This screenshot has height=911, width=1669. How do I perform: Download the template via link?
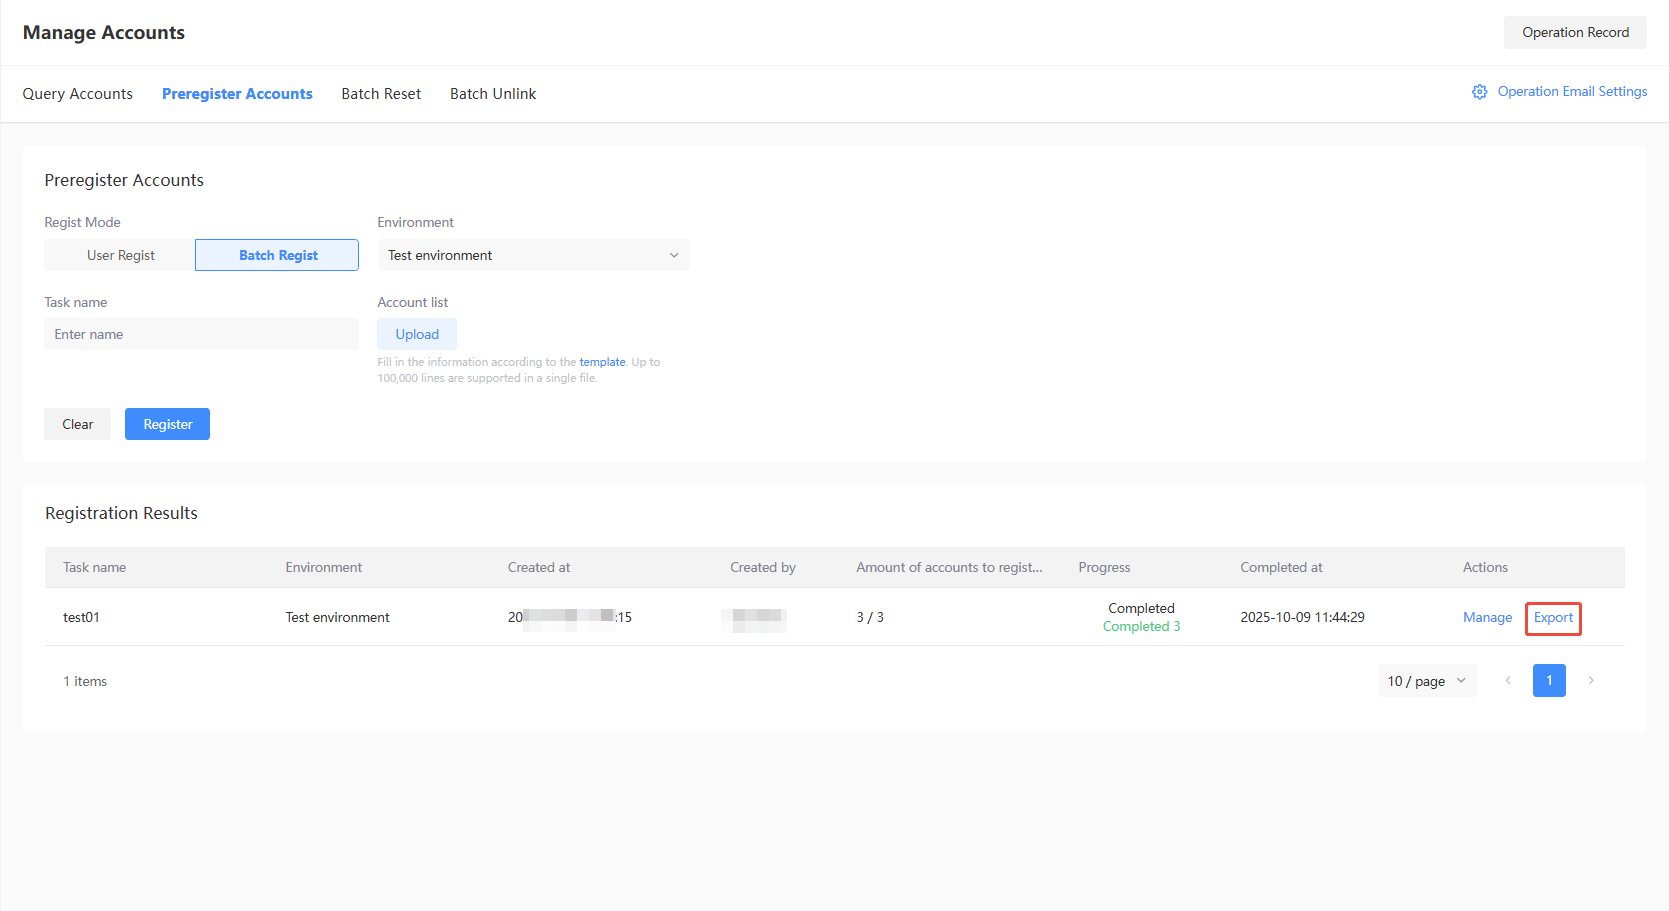coord(602,362)
